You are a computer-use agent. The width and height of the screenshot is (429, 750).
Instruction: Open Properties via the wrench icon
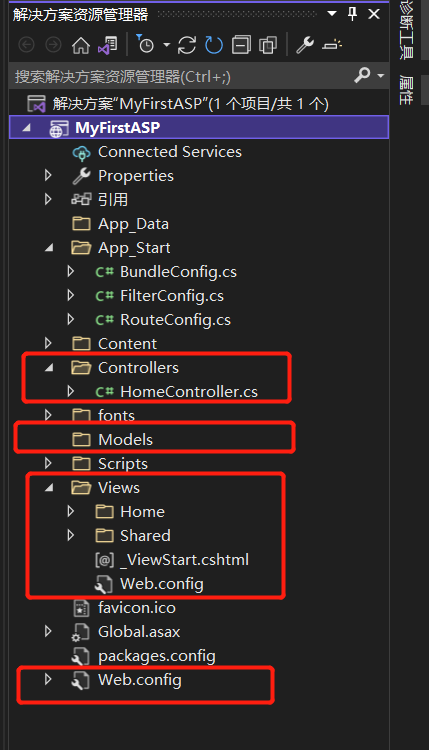305,45
